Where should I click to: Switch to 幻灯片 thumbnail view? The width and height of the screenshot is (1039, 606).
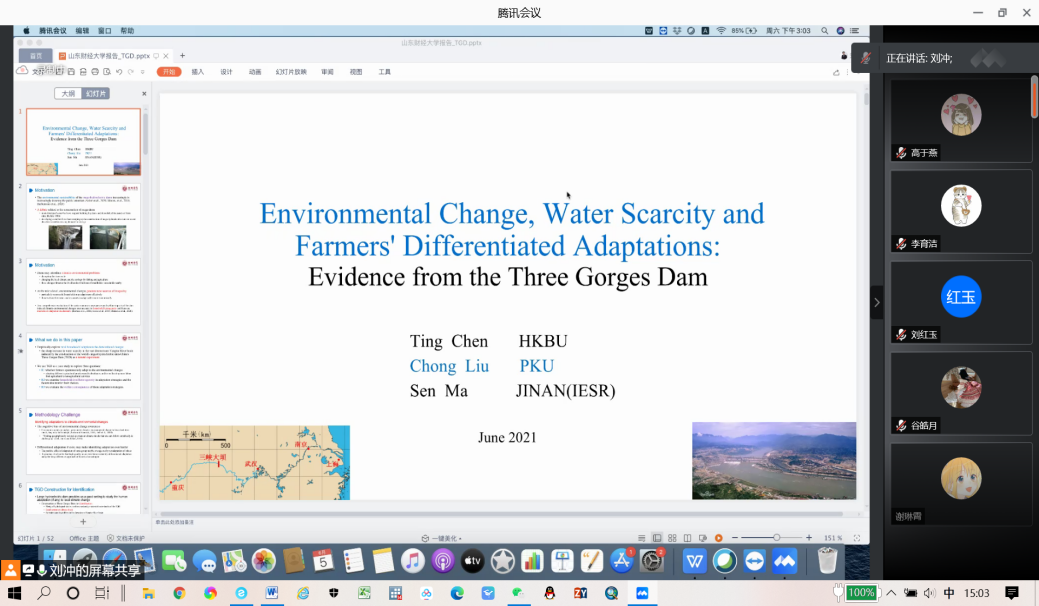tap(96, 93)
